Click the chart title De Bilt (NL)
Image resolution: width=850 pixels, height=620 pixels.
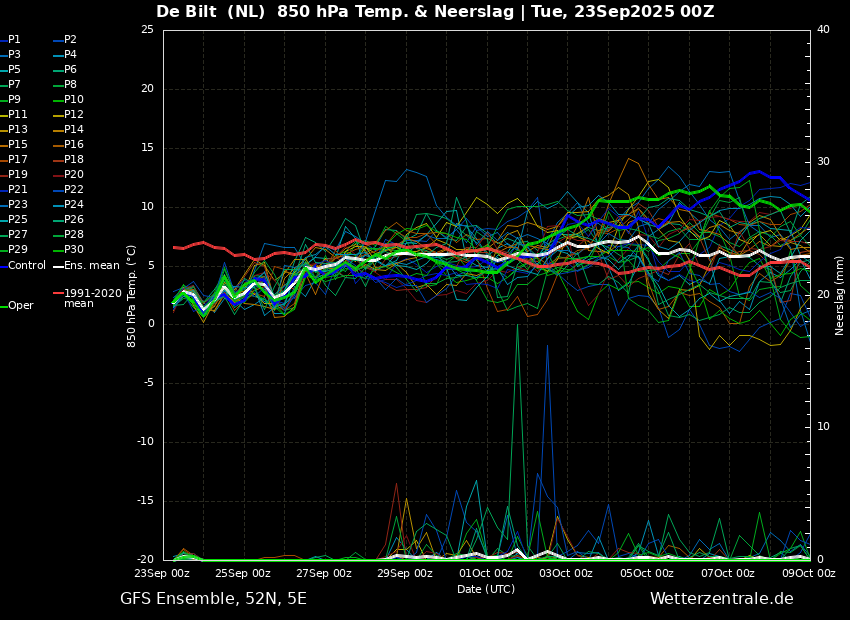210,11
